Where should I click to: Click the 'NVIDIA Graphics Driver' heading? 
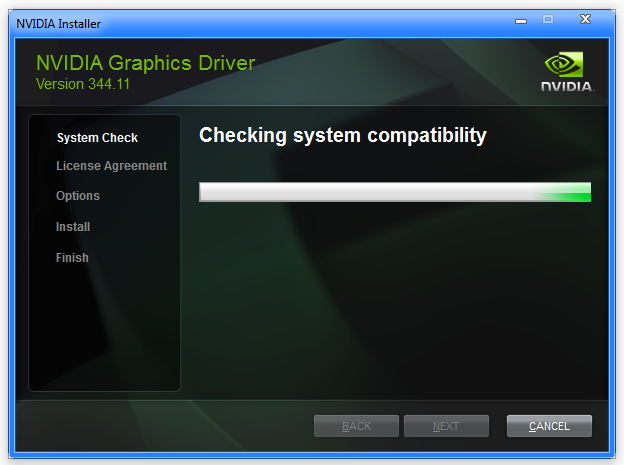click(145, 63)
